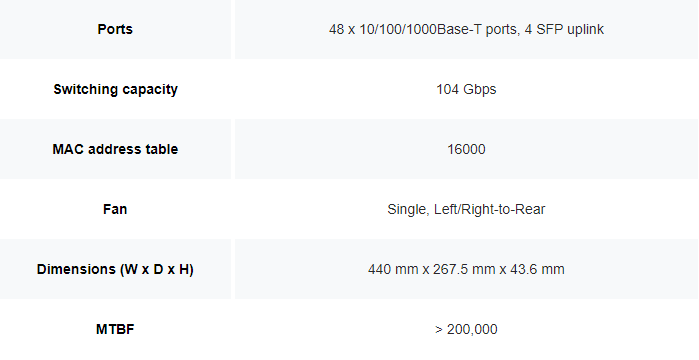Click the 267.5 mm depth value
699x360 pixels.
tap(466, 269)
